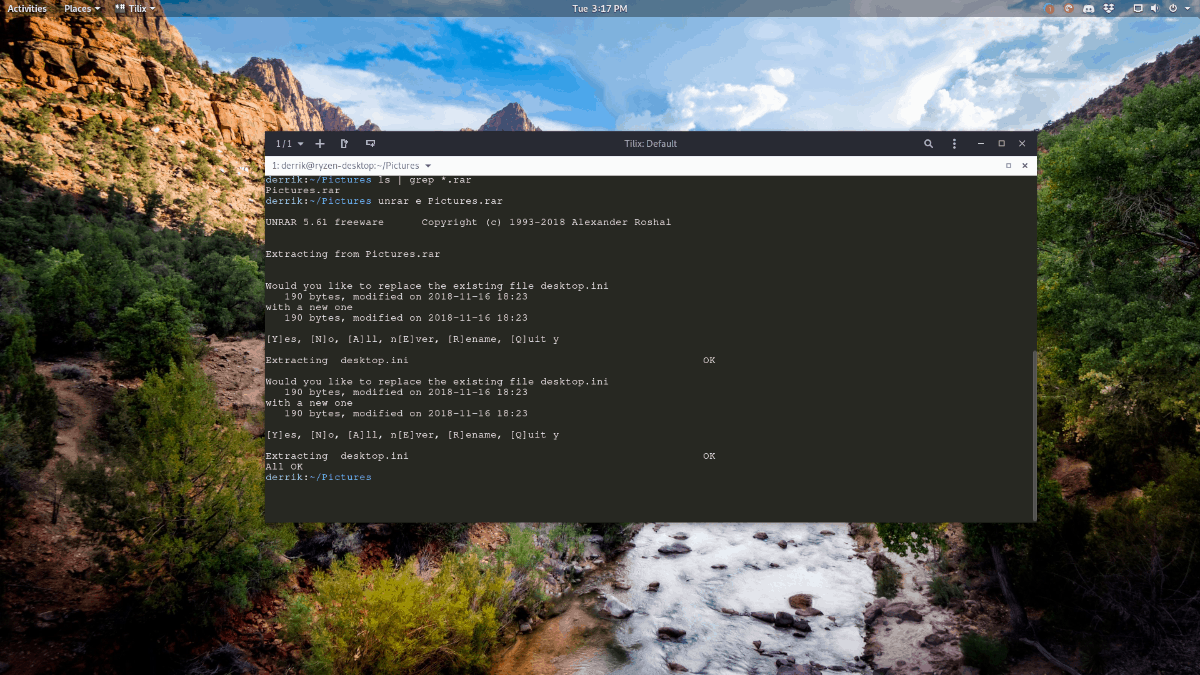
Task: Minimize the Tilix window
Action: 981,144
